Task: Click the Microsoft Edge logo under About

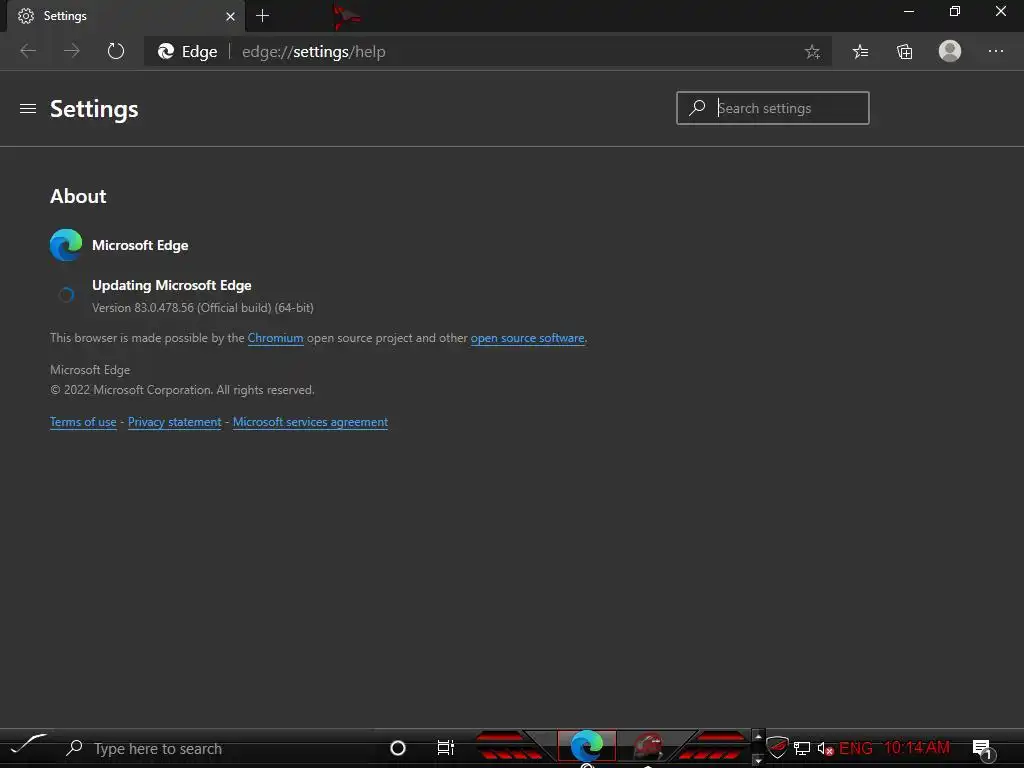Action: tap(66, 245)
